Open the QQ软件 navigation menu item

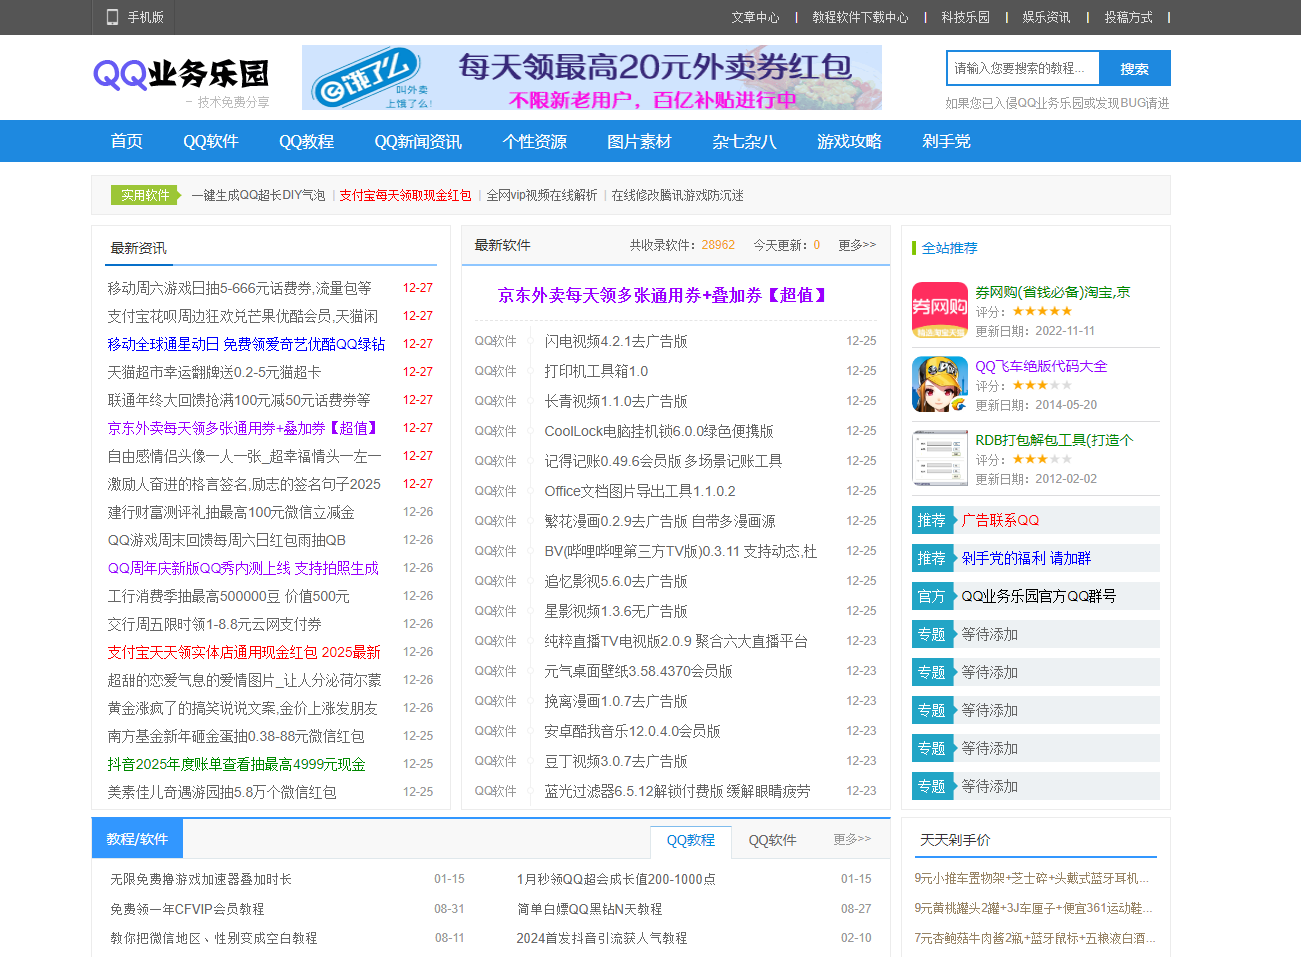point(210,141)
